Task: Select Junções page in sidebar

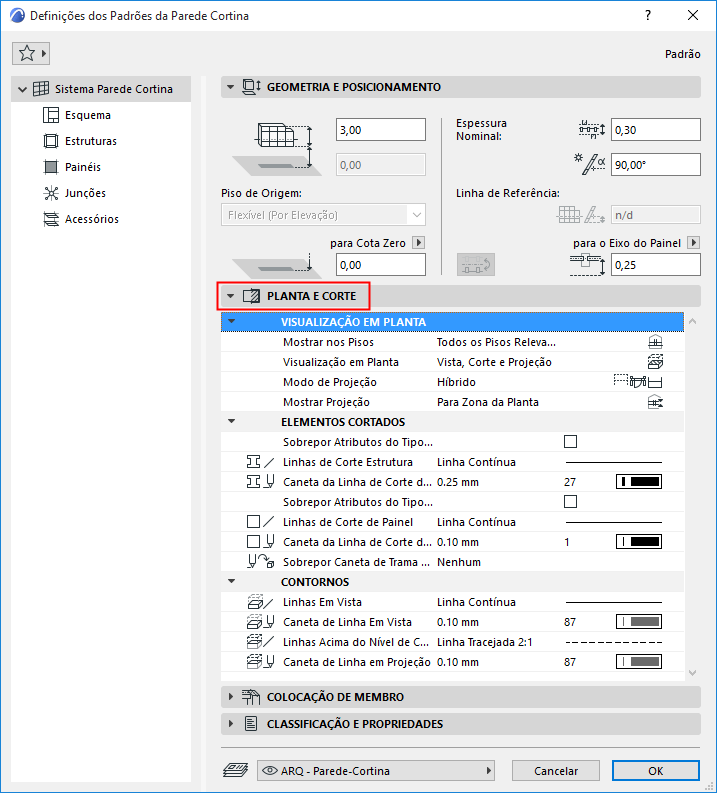Action: coord(74,193)
